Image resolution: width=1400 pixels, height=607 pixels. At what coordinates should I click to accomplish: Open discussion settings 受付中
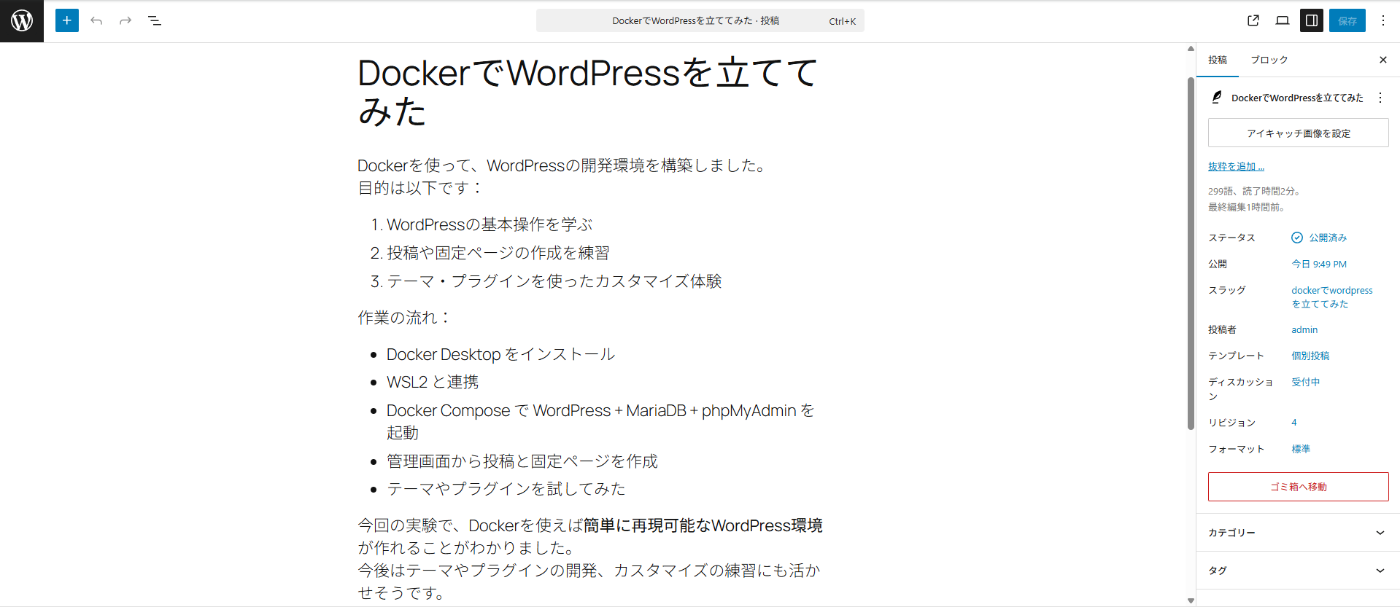tap(1305, 382)
